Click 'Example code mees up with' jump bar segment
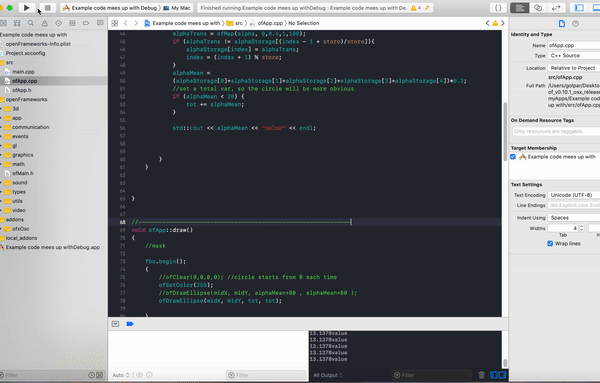 182,23
